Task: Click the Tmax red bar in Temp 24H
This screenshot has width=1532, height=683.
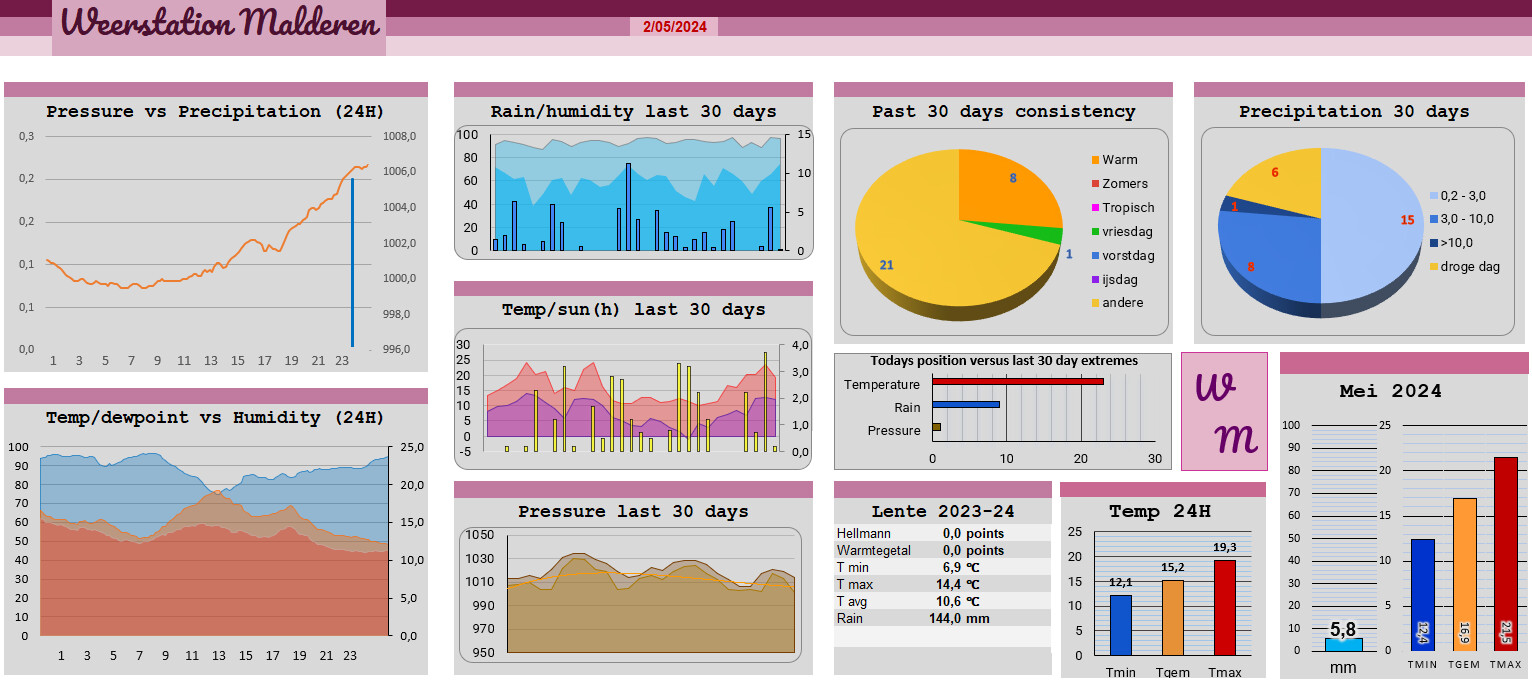Action: click(x=1225, y=608)
